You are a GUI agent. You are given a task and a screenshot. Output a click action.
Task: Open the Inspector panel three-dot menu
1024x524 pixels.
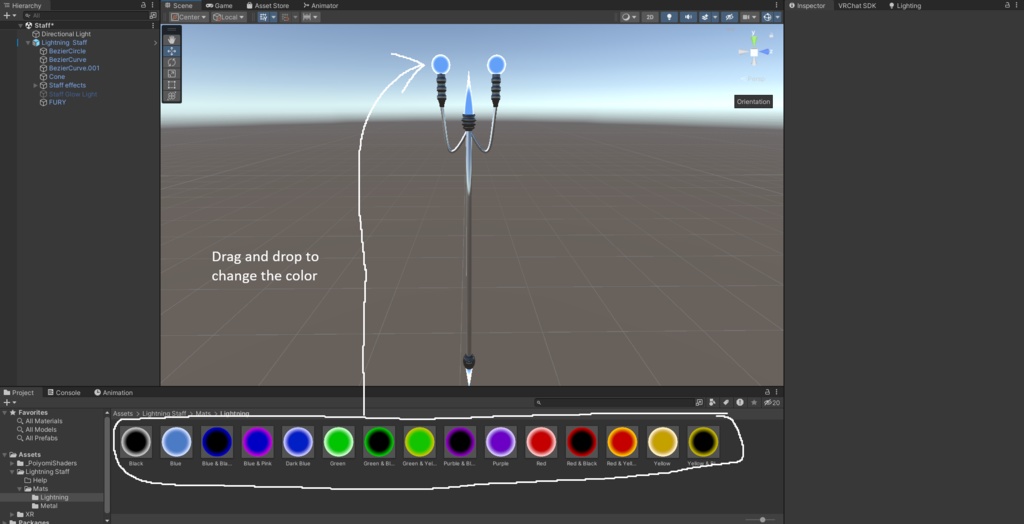click(x=1016, y=5)
